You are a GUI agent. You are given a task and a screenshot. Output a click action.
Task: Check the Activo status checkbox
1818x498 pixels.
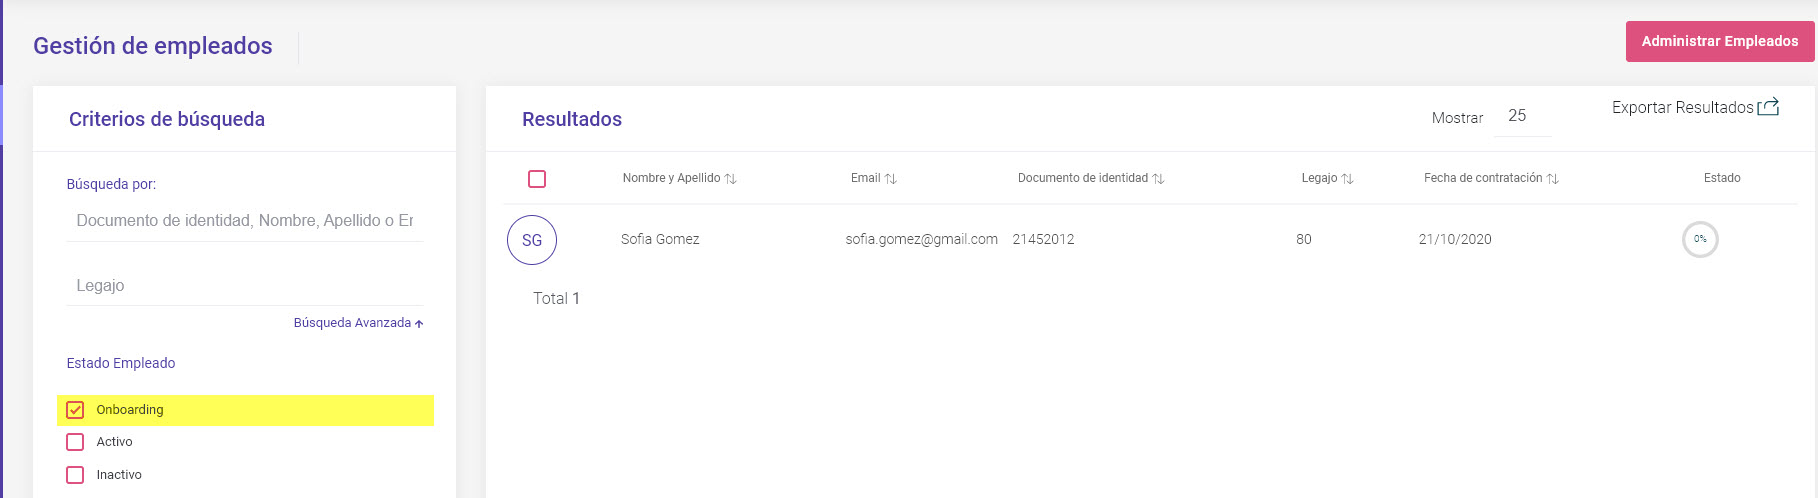click(75, 442)
